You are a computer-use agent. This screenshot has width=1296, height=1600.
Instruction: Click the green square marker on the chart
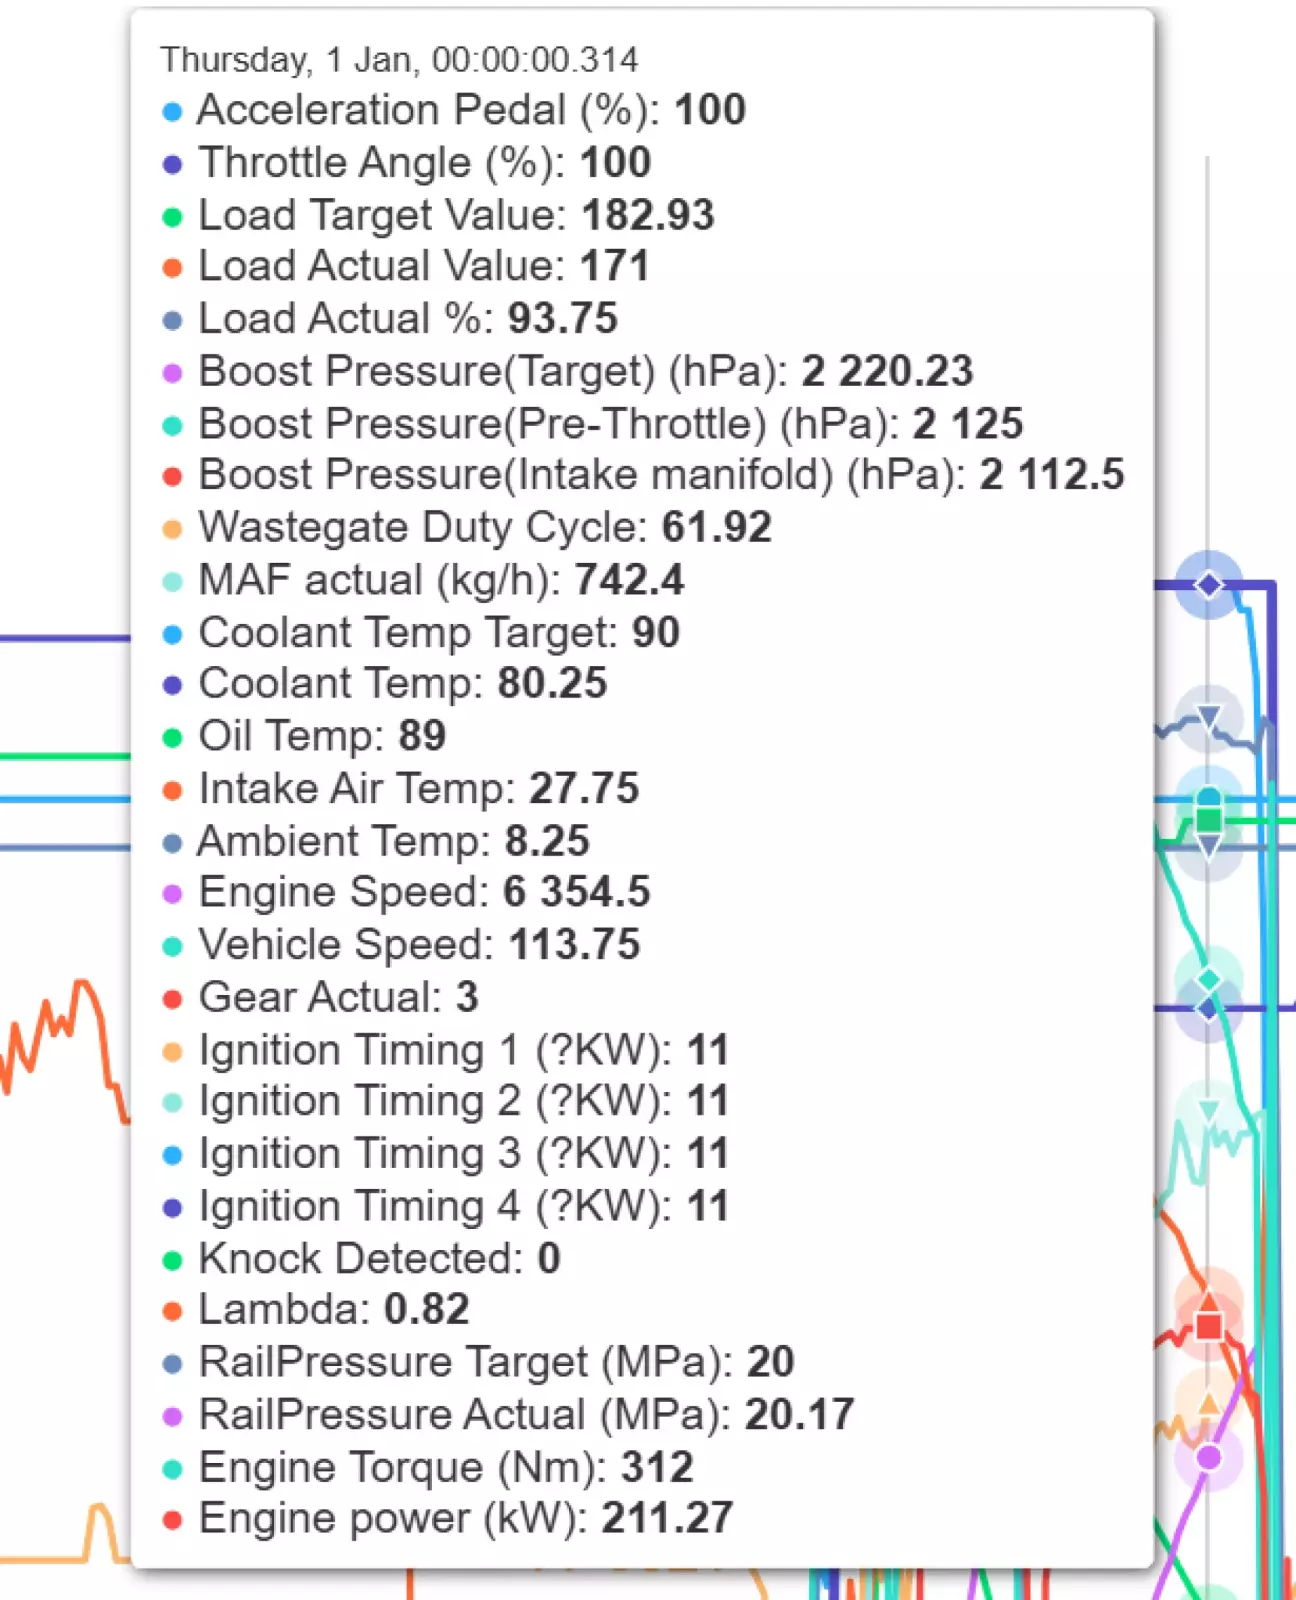point(1209,820)
